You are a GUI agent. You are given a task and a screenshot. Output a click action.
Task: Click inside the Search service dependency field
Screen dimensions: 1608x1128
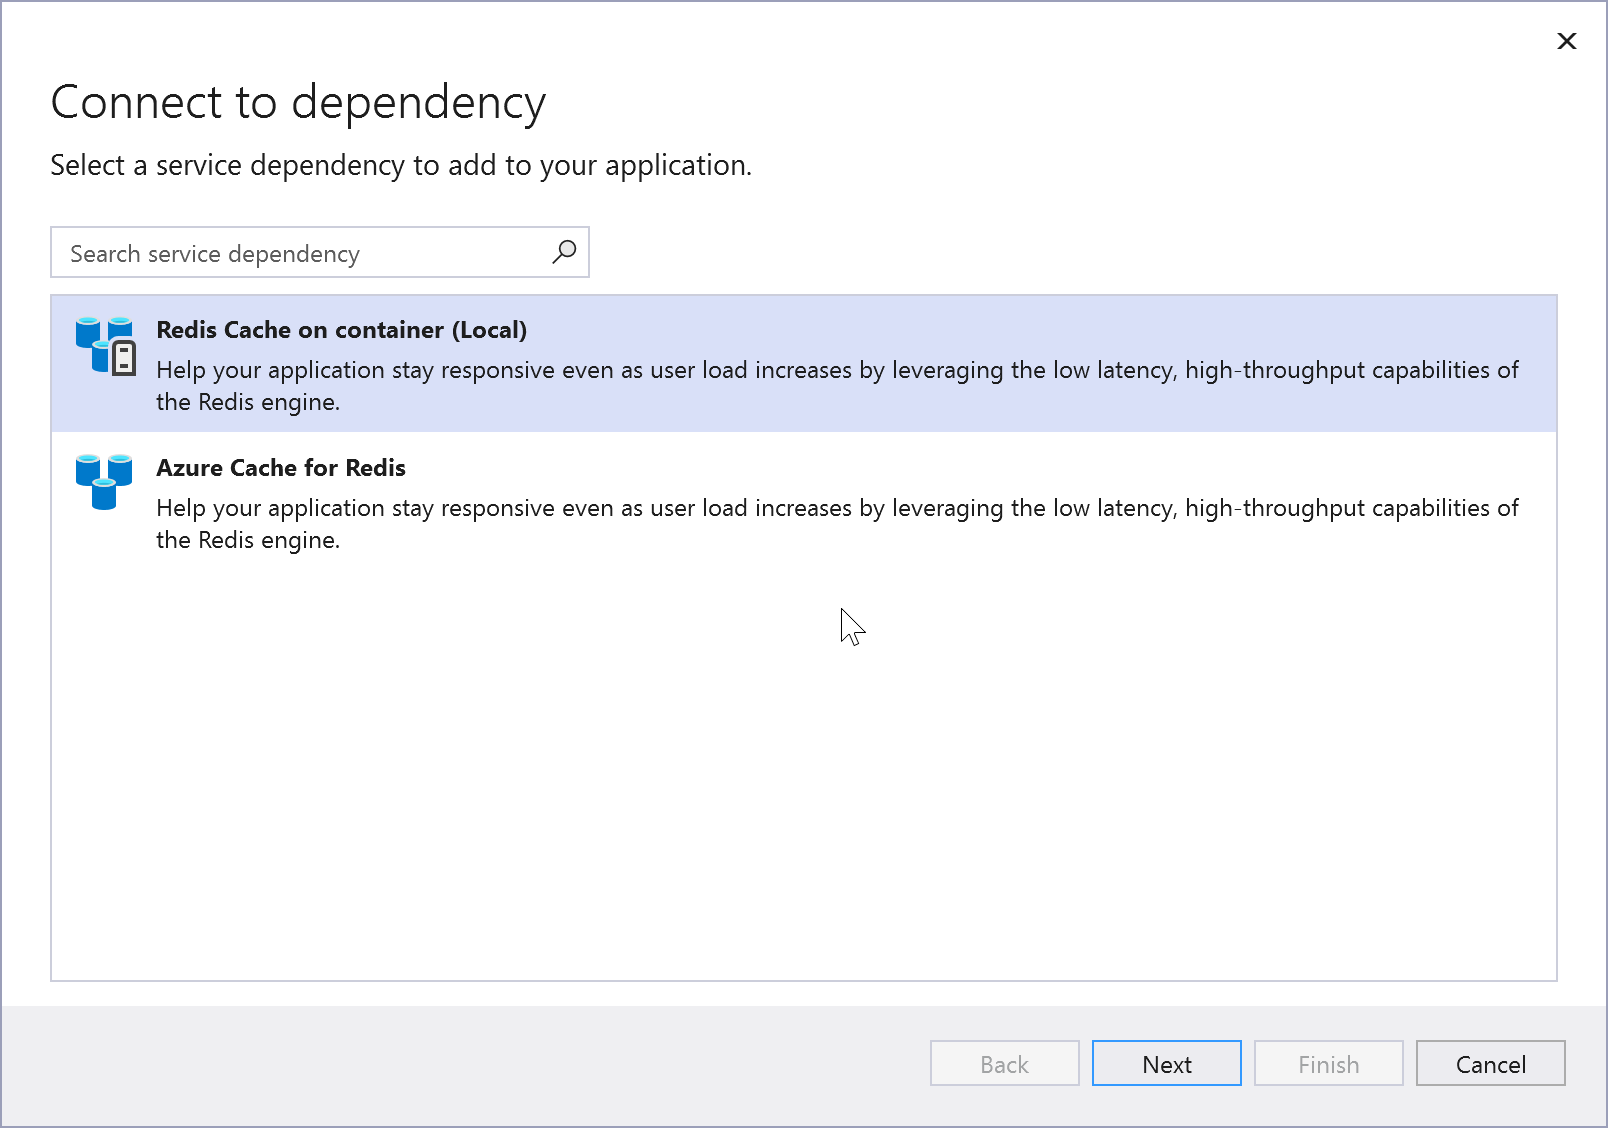(x=280, y=252)
